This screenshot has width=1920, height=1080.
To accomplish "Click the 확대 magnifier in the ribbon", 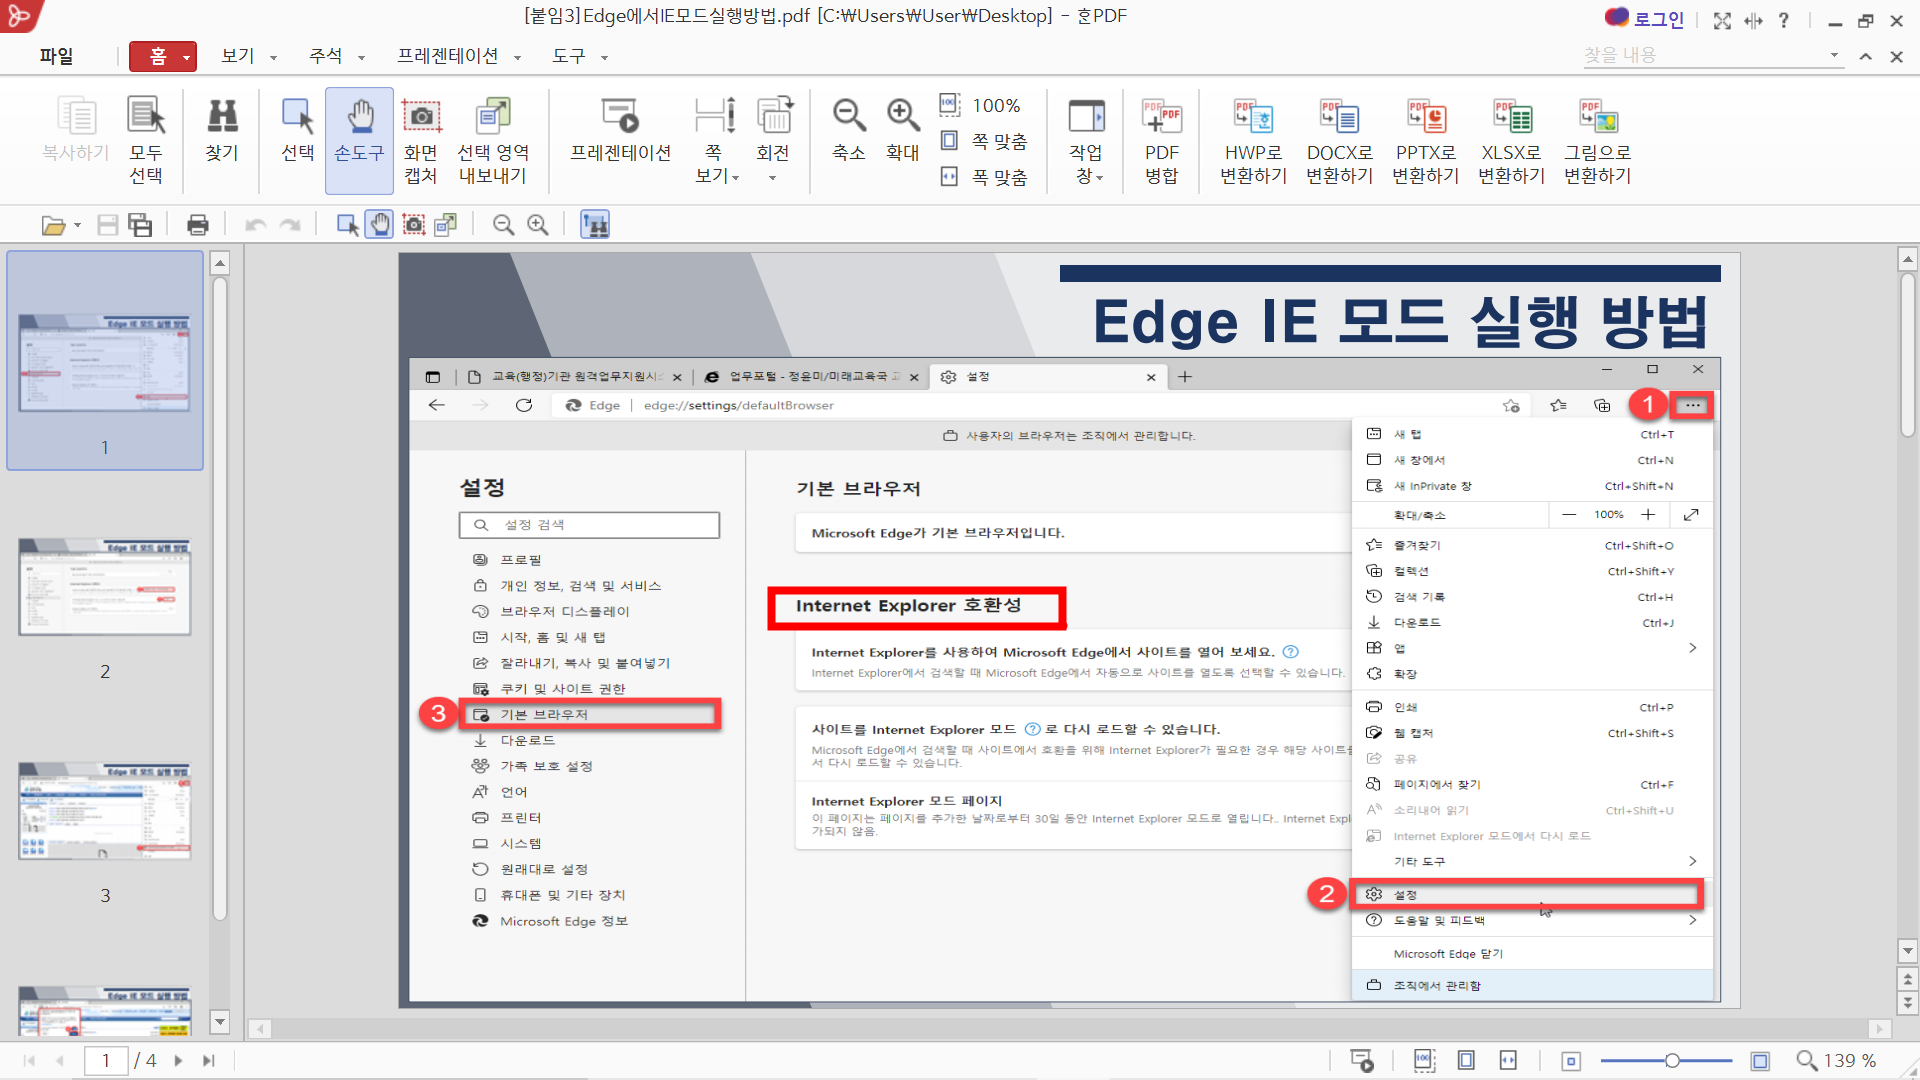I will pos(903,130).
